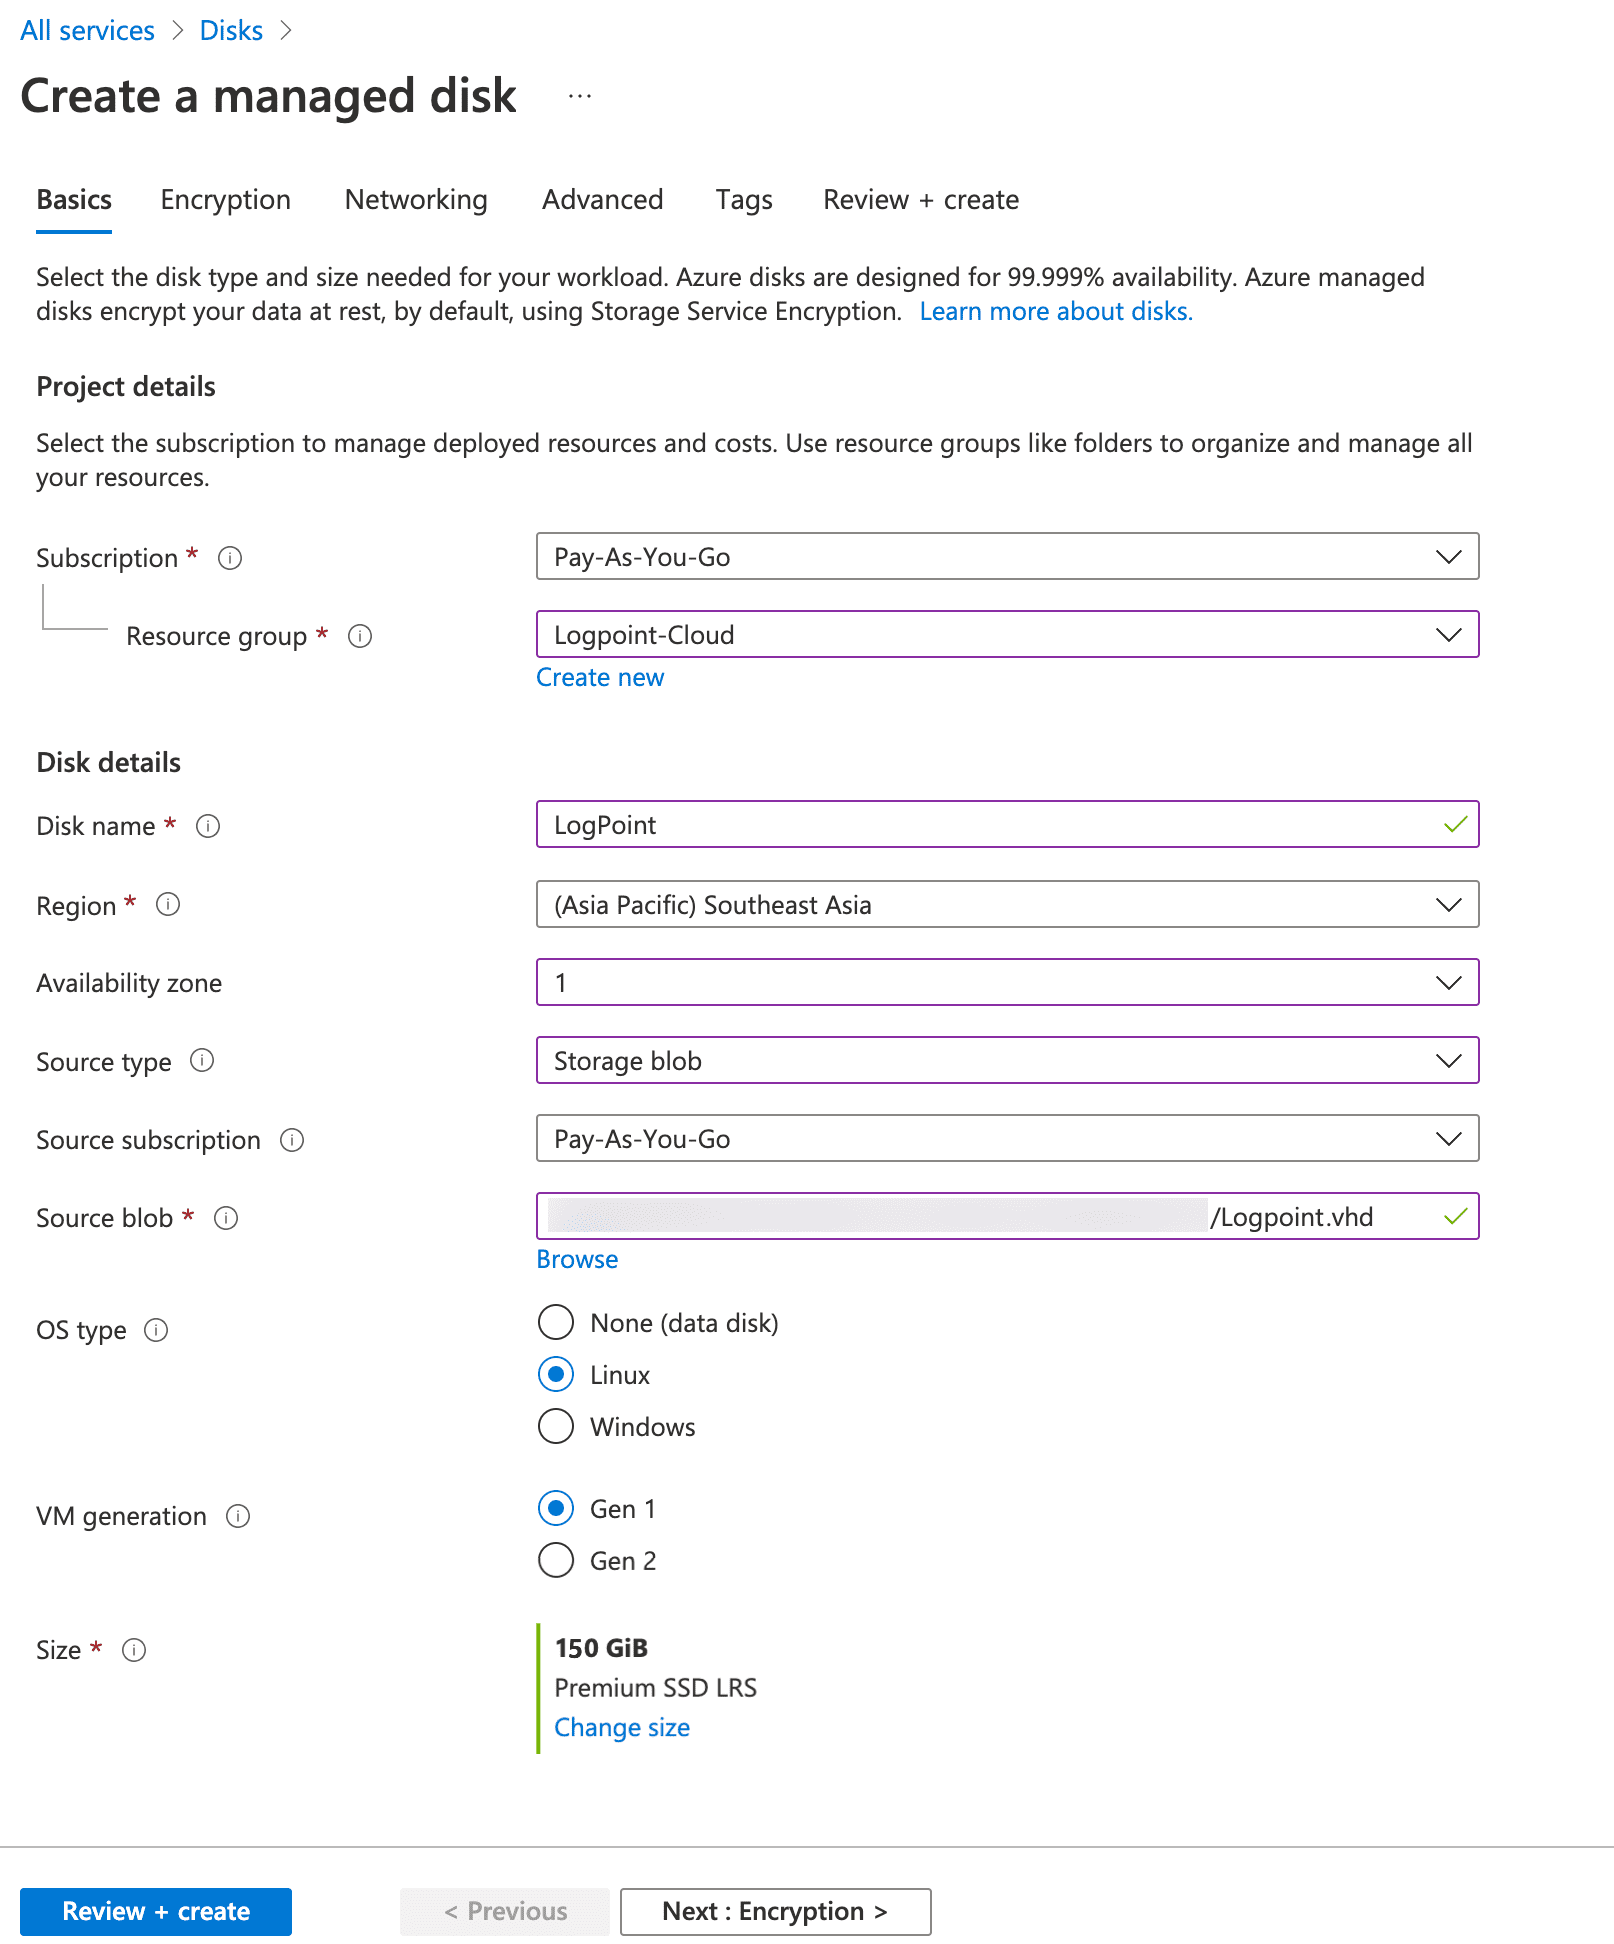Image resolution: width=1614 pixels, height=1944 pixels.
Task: Switch to the Encryption tab
Action: pyautogui.click(x=224, y=200)
